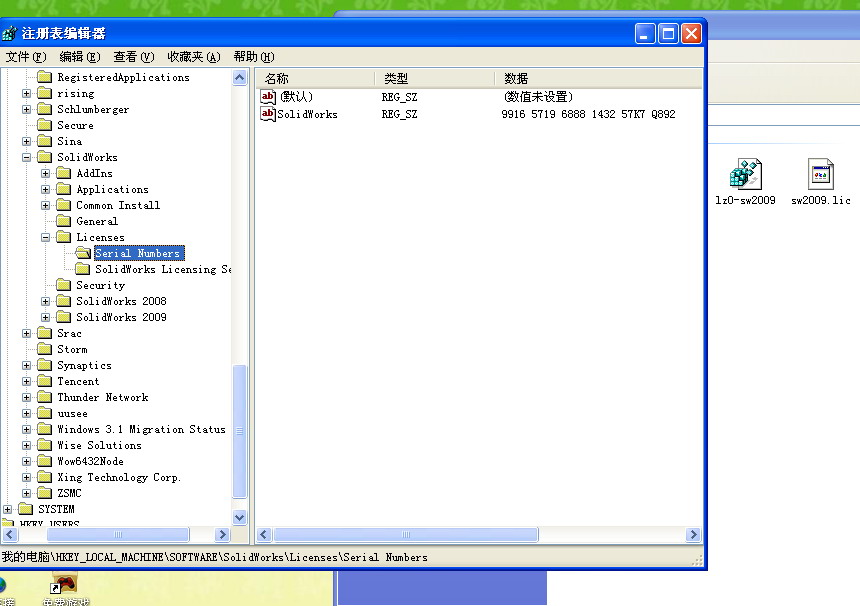The height and width of the screenshot is (606, 860).
Task: Click the Storm folder icon
Action: [44, 349]
